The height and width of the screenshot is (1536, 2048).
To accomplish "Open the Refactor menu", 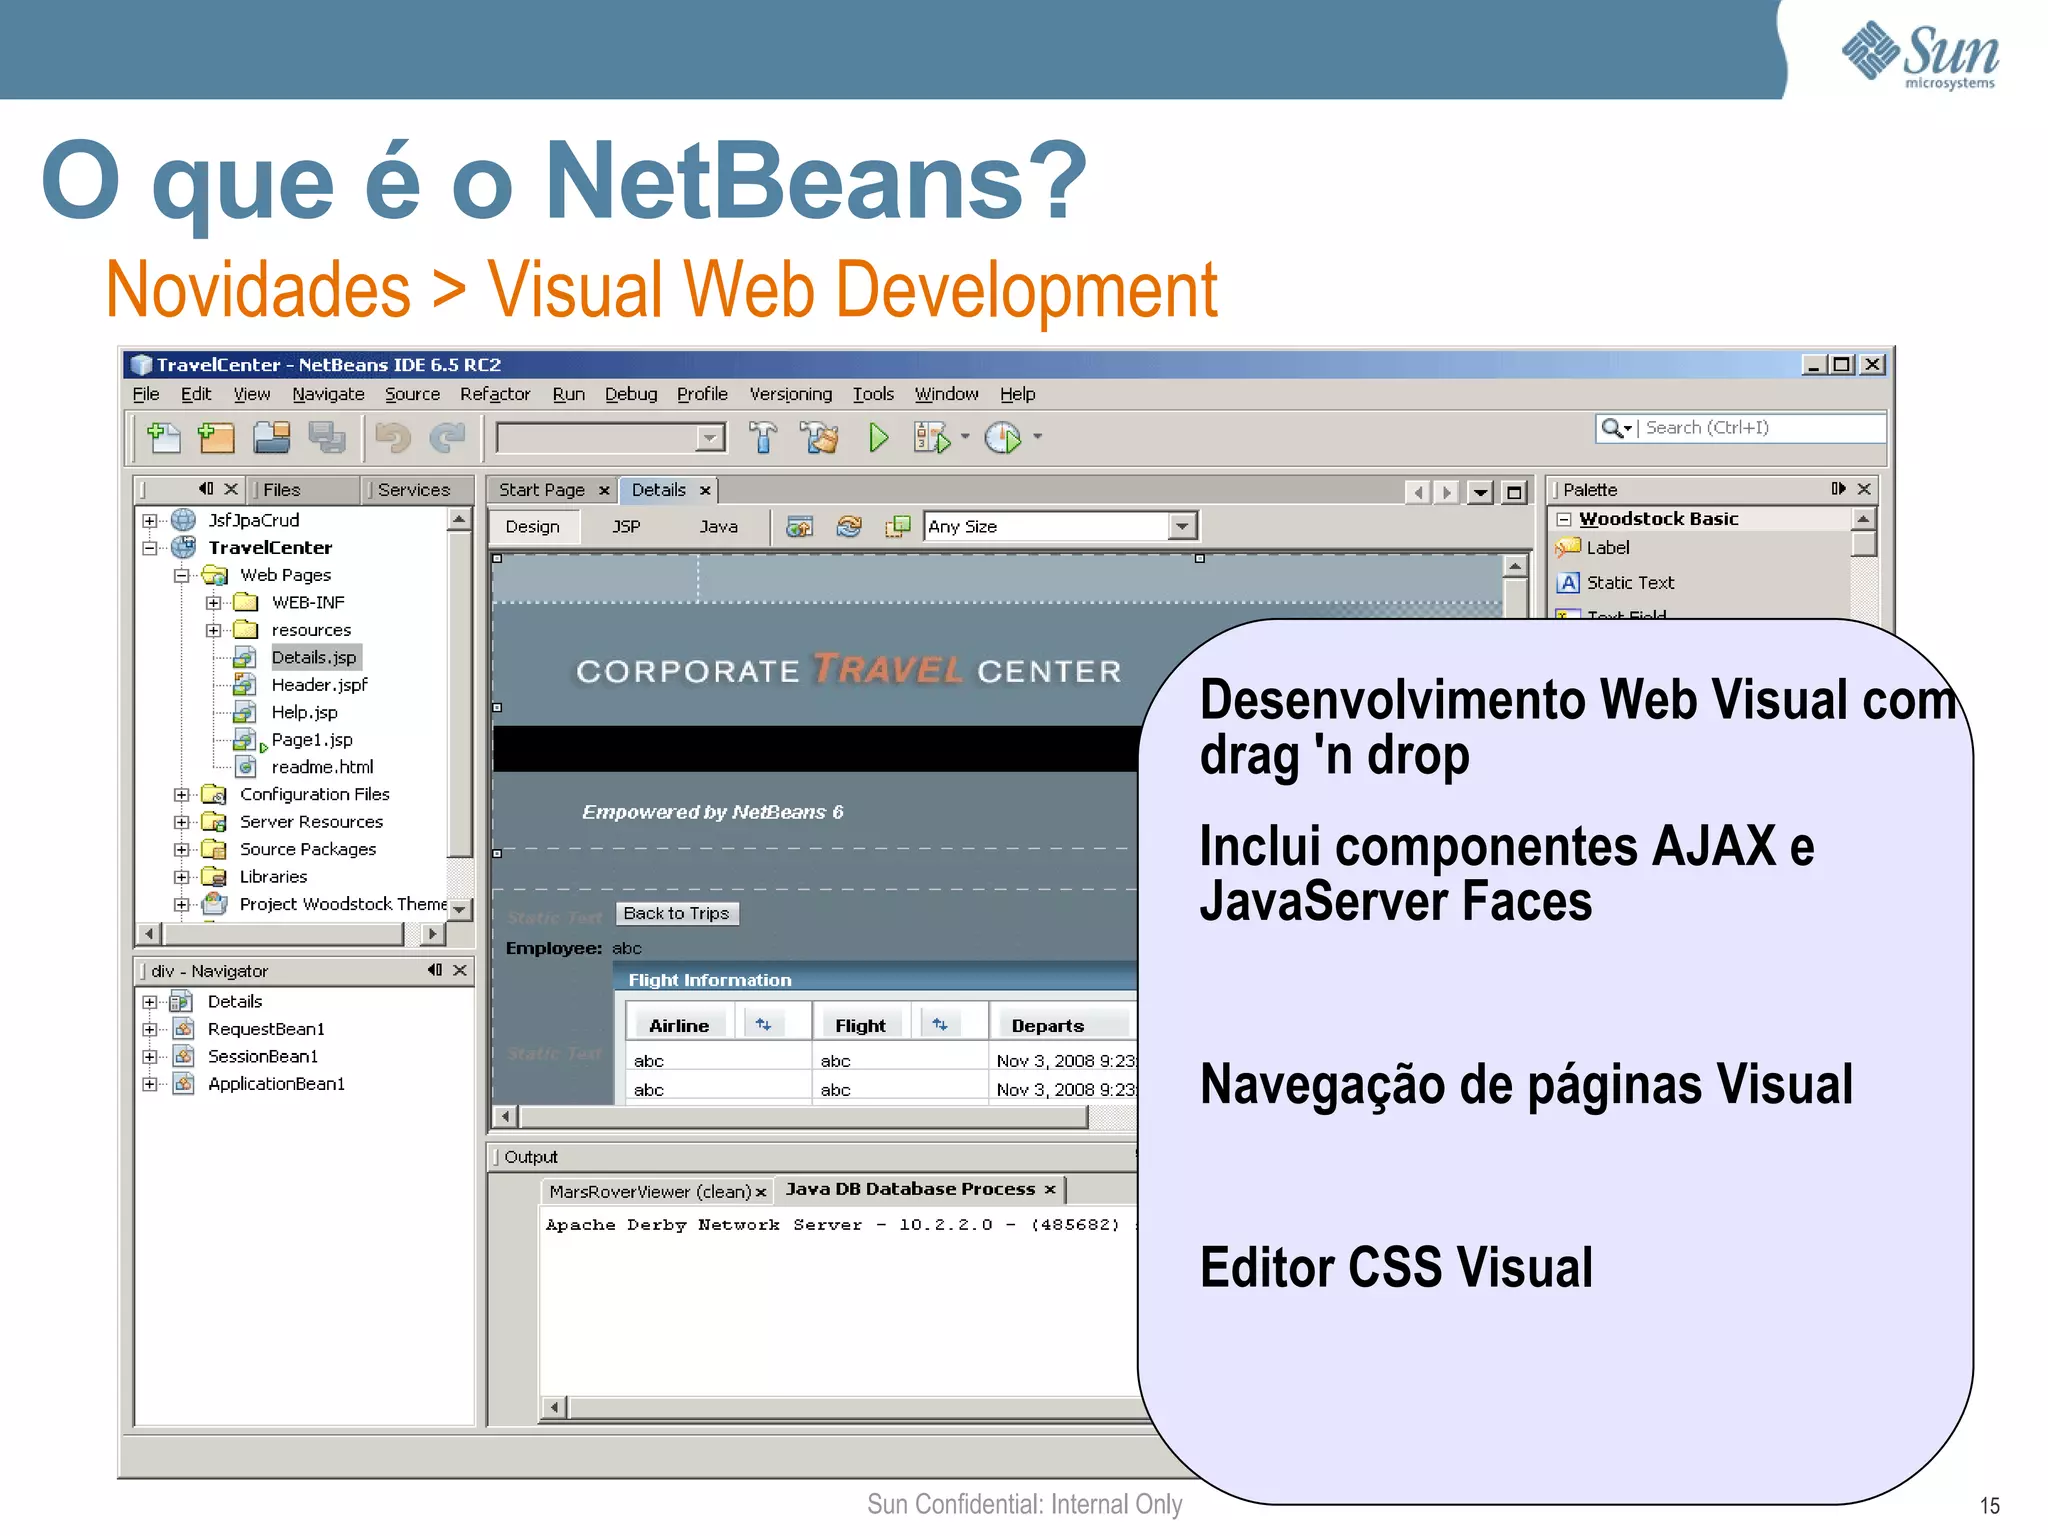I will click(495, 394).
